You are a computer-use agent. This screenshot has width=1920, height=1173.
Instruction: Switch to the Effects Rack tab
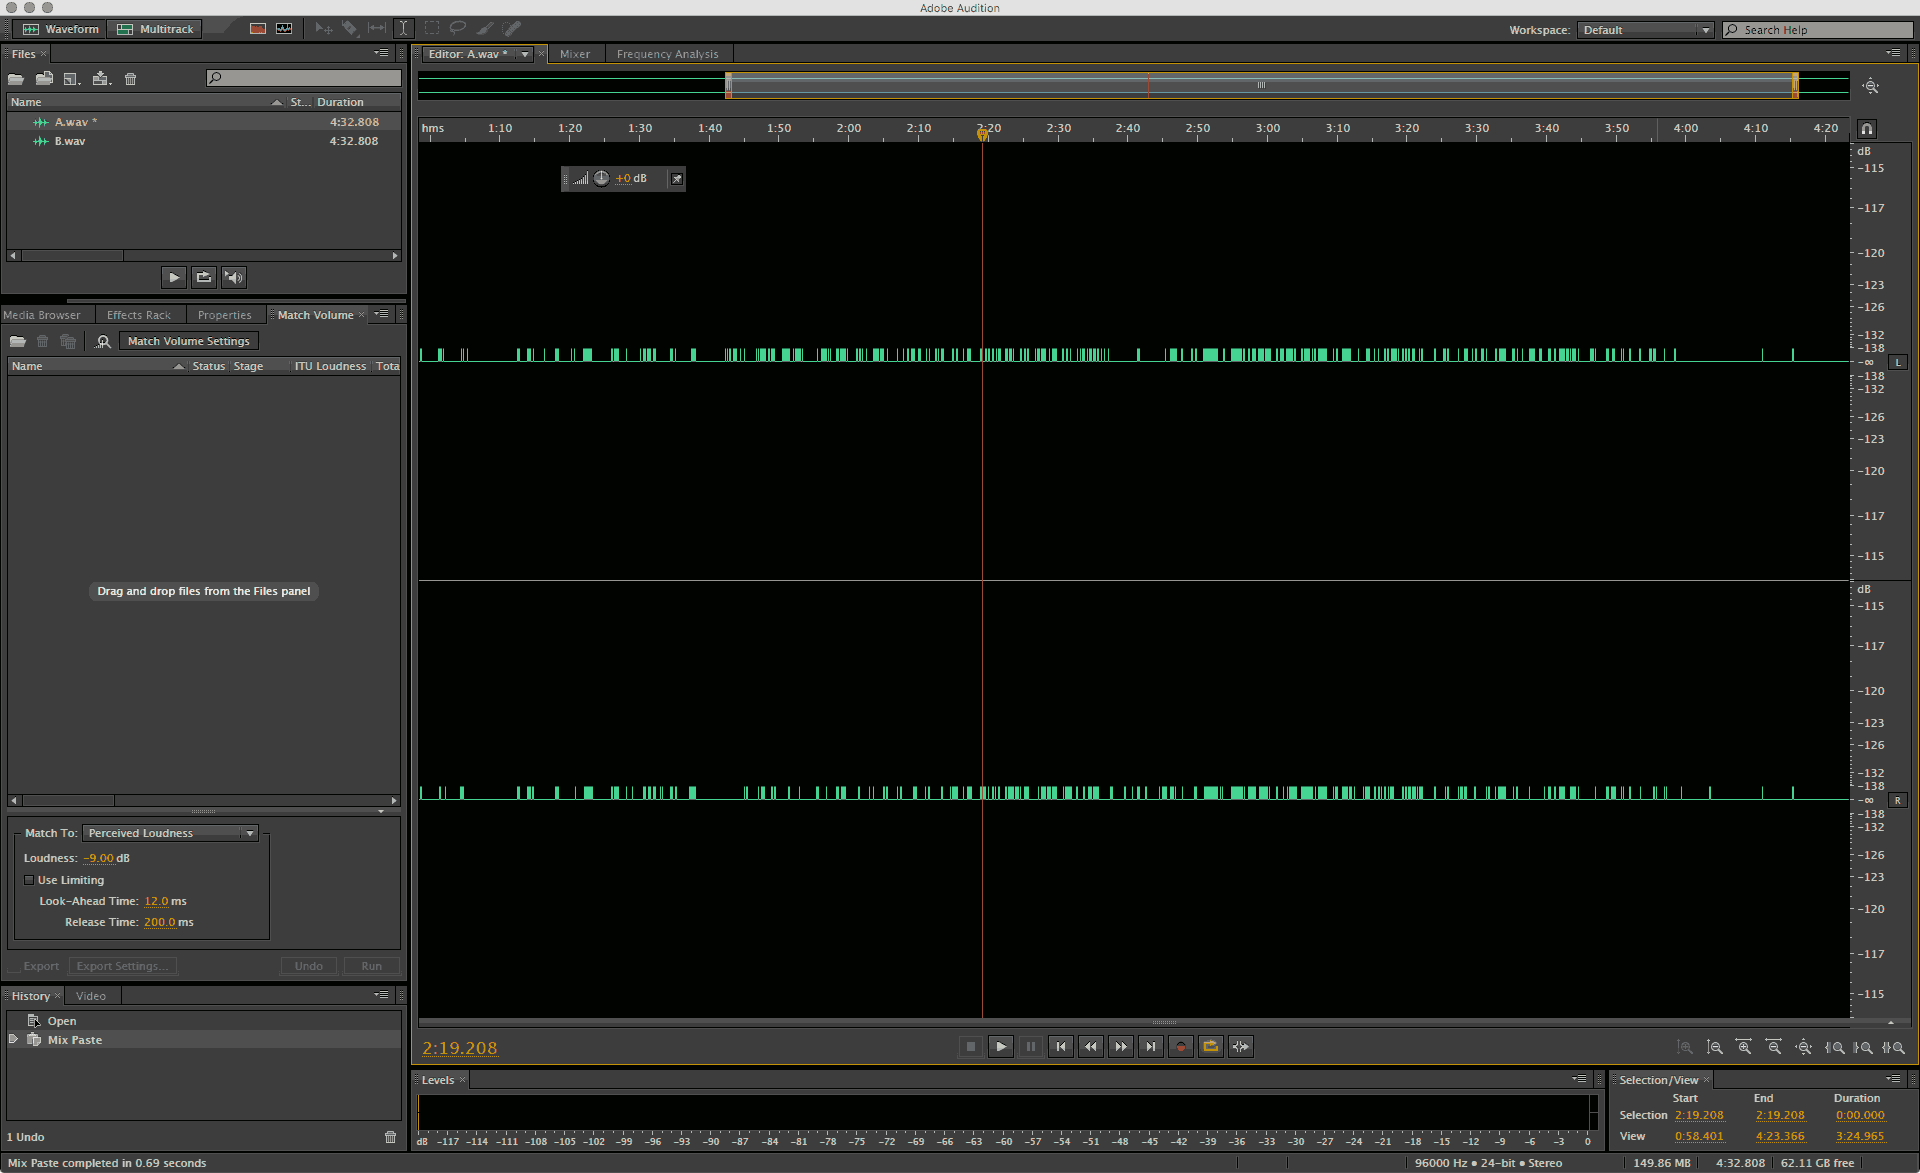click(139, 315)
